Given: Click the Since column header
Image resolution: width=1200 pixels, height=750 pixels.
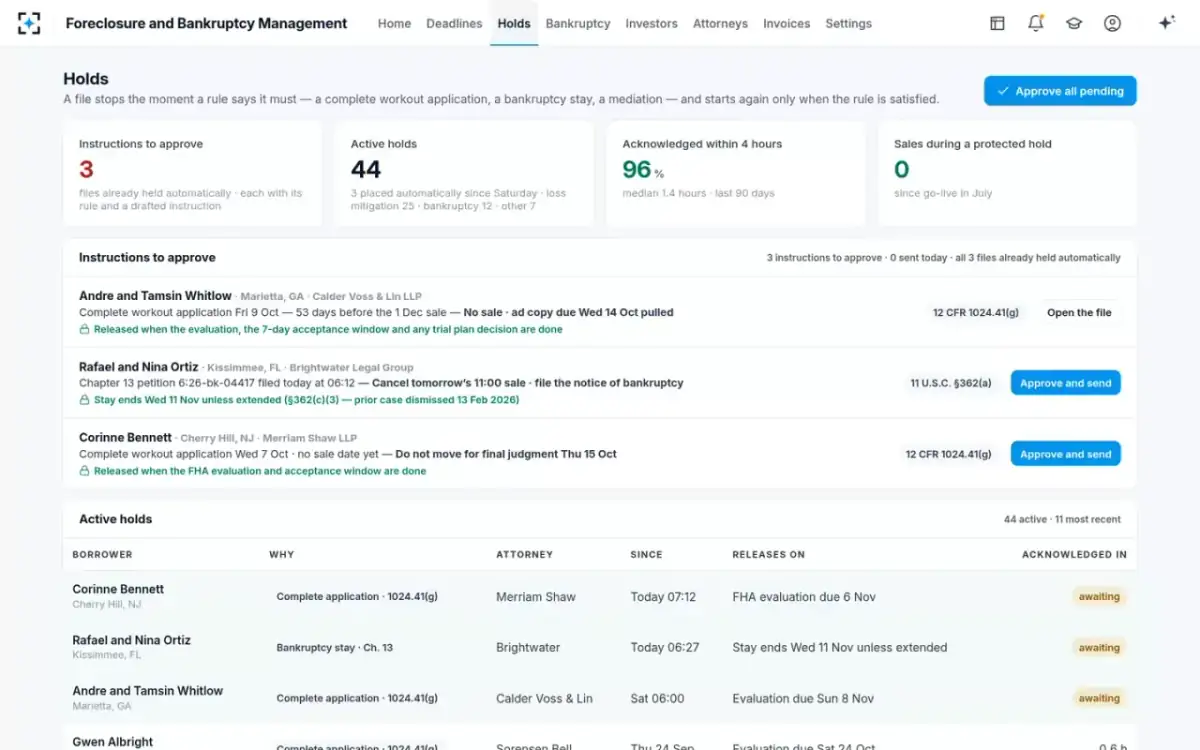Looking at the screenshot, I should click(x=646, y=554).
